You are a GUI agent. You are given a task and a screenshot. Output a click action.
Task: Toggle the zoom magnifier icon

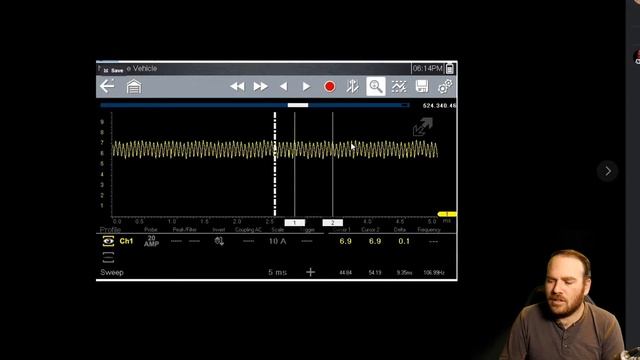coord(376,87)
